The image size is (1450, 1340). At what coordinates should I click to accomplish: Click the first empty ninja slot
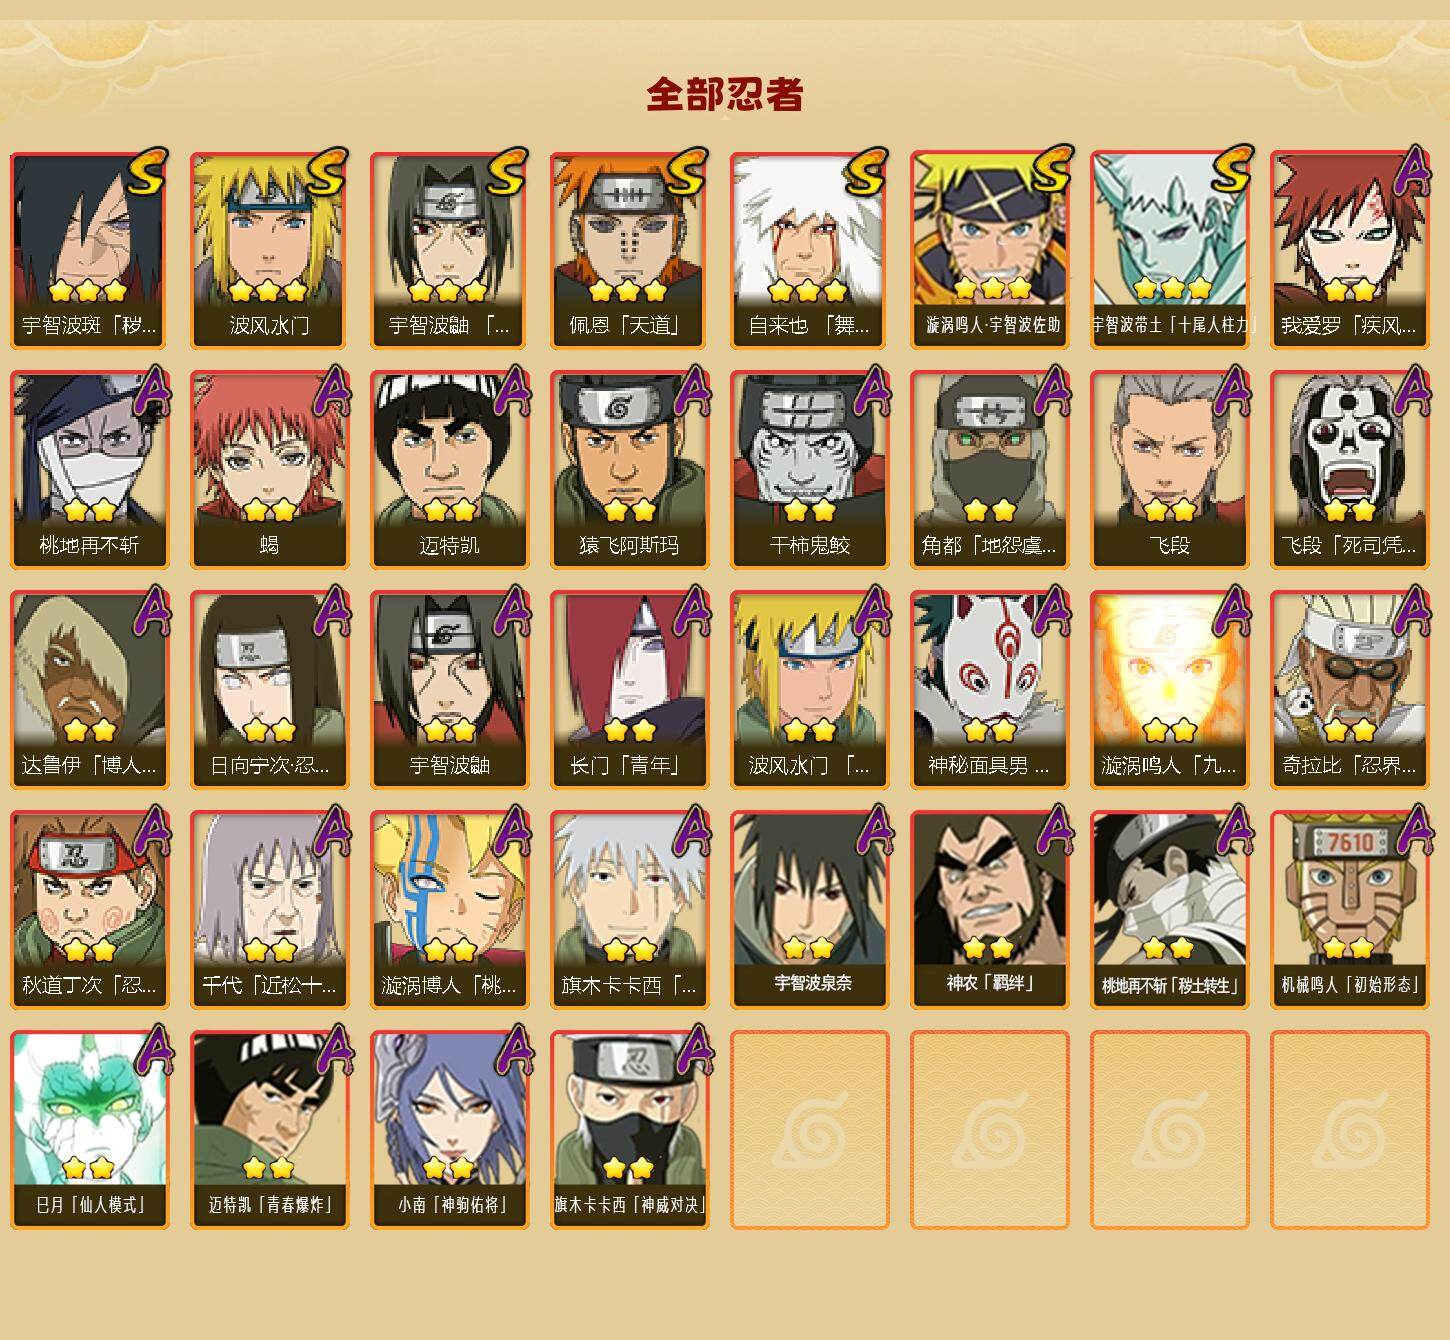click(809, 1130)
